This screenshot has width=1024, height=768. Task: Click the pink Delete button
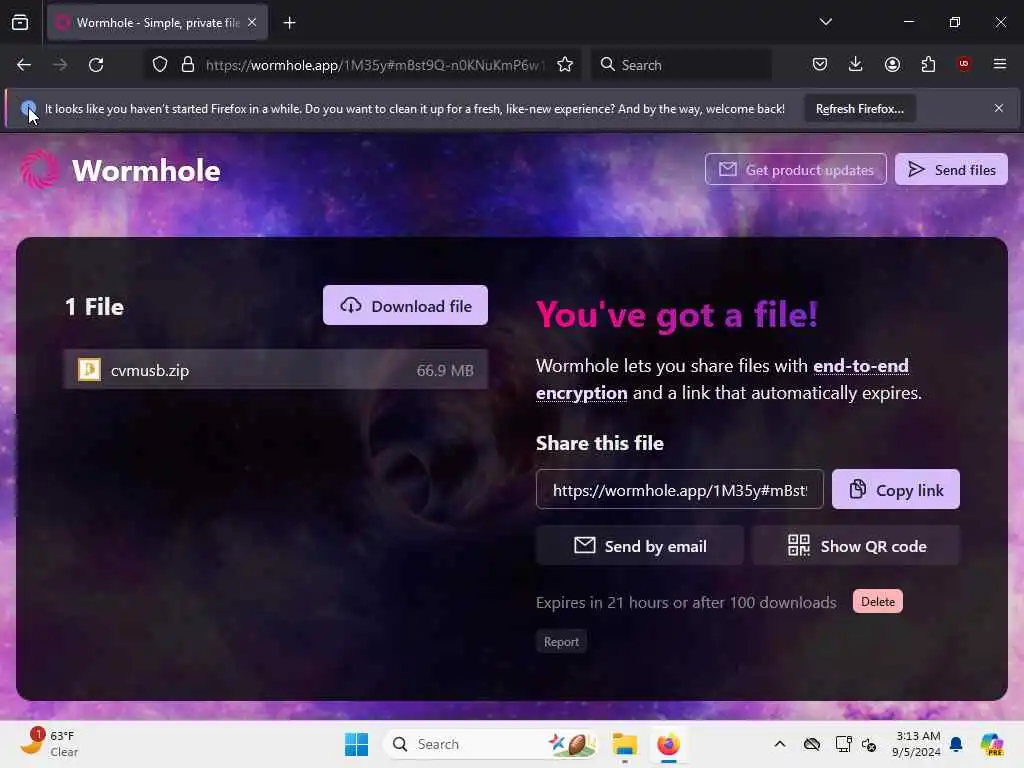coord(878,601)
